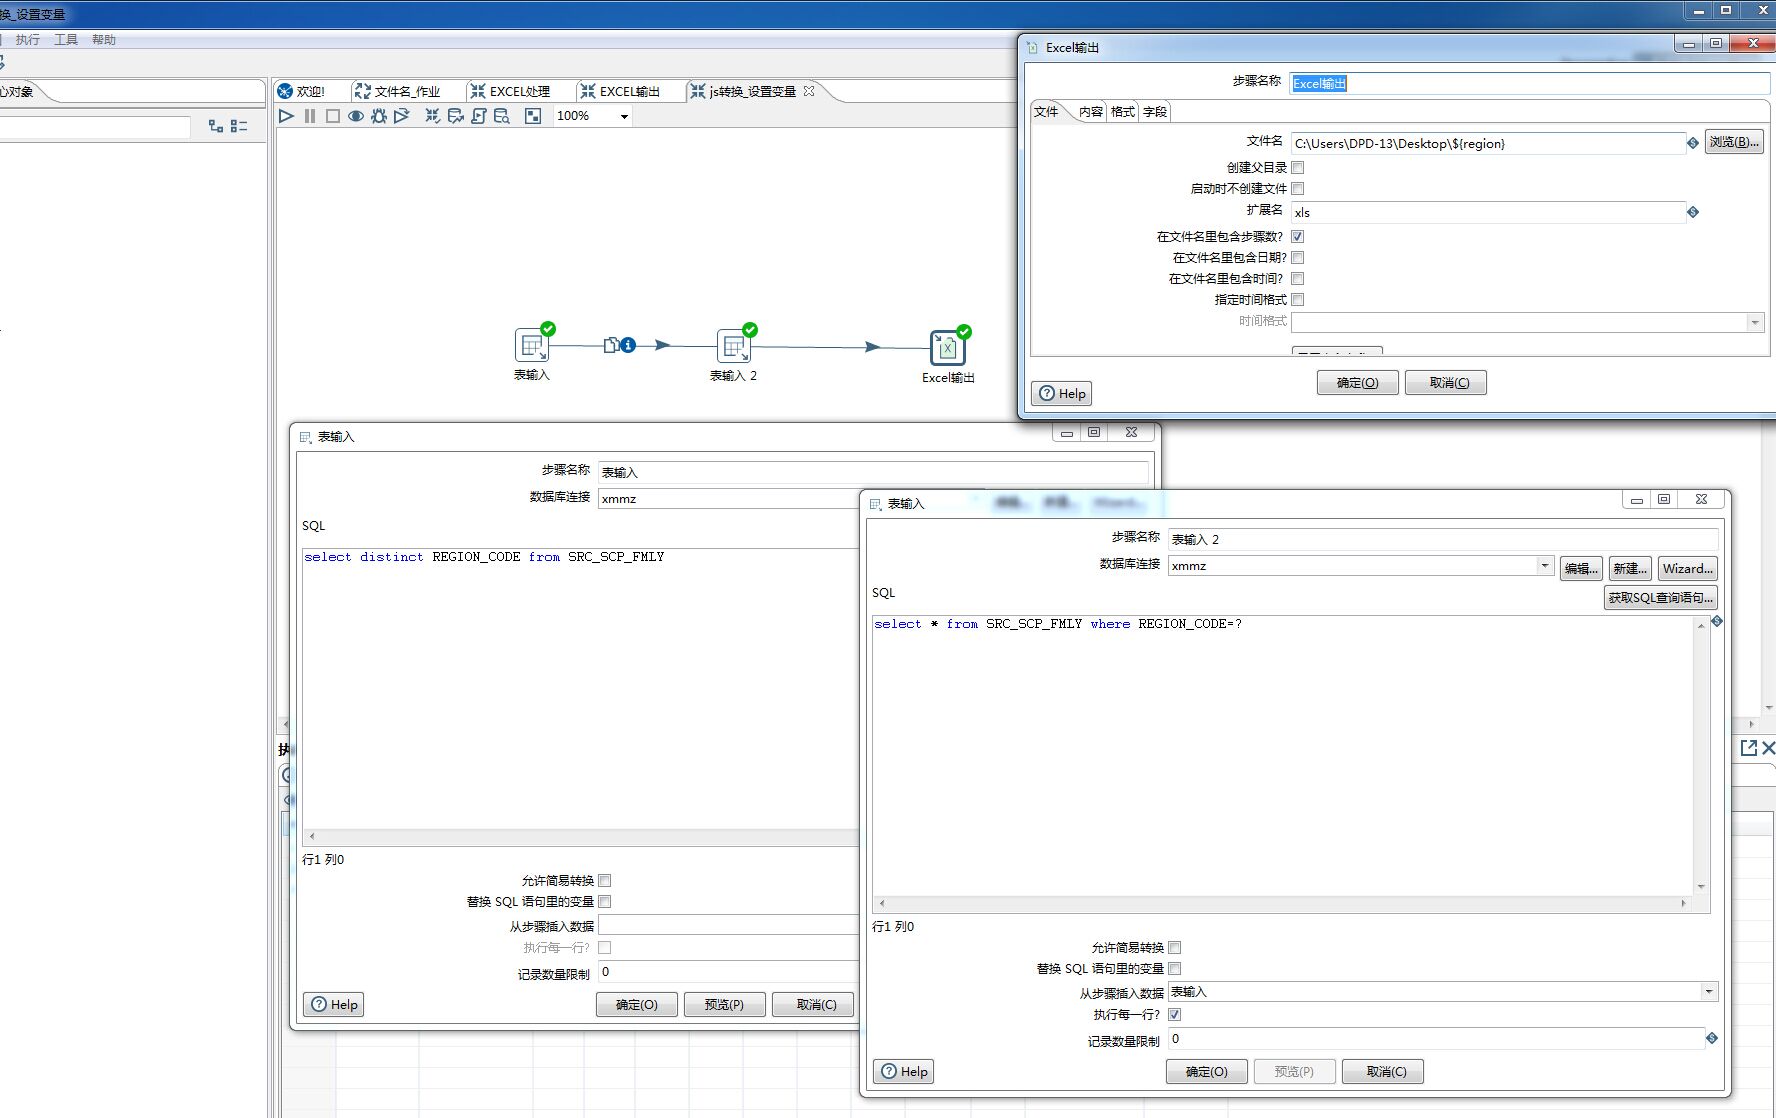Open 数据库连接 dropdown in 表输入 2
This screenshot has height=1118, width=1776.
[1545, 566]
